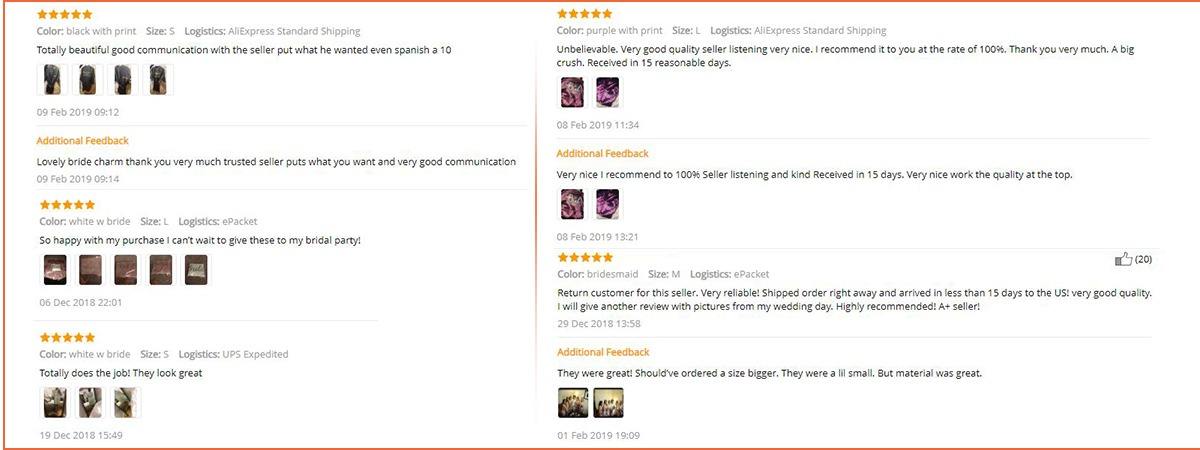Image resolution: width=1200 pixels, height=450 pixels.
Task: View first photo in bridal party review
Action: pyautogui.click(x=55, y=269)
